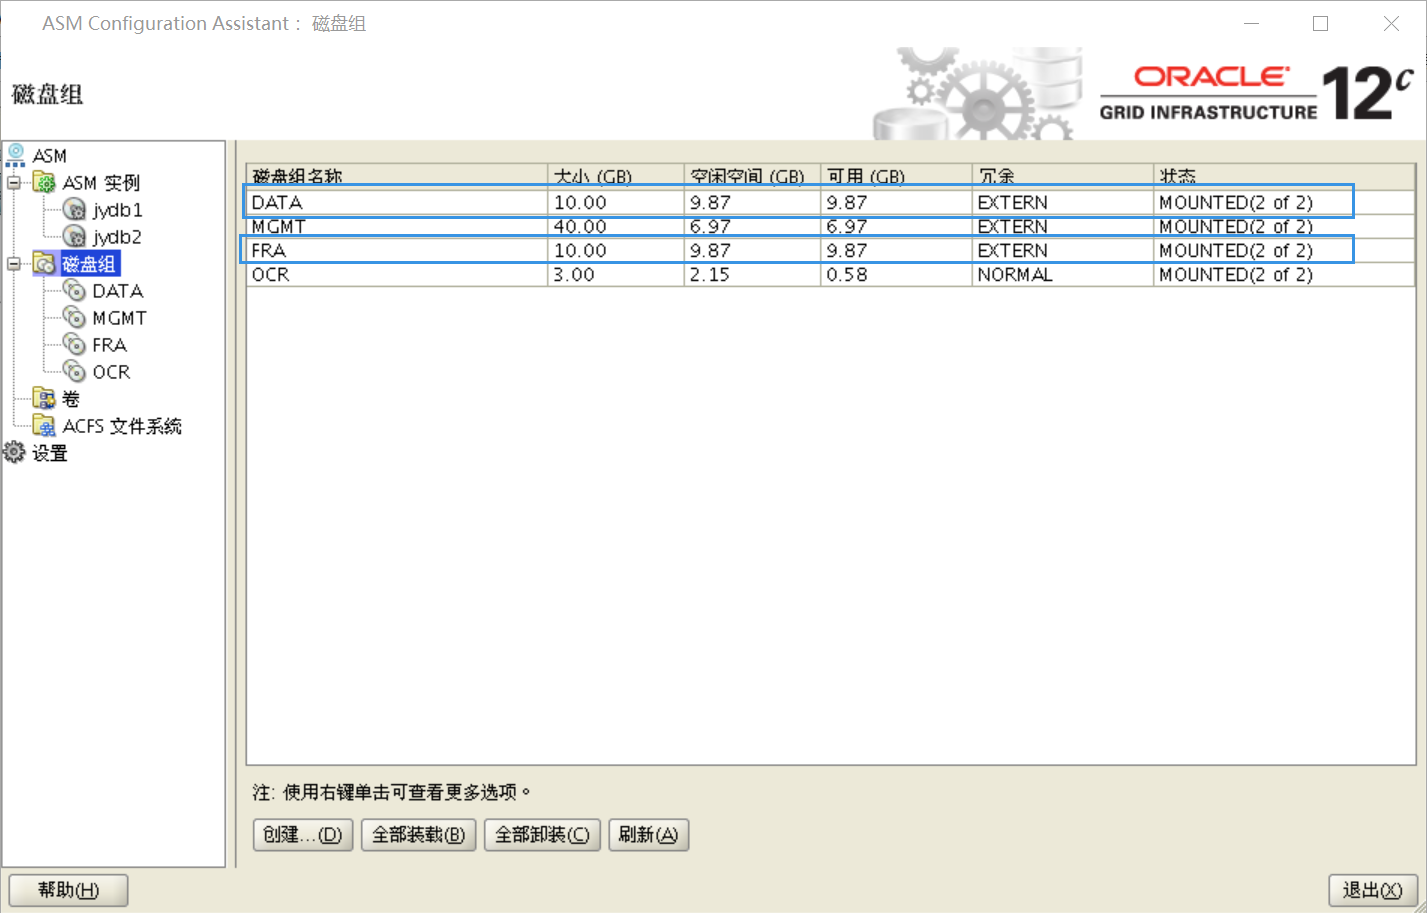Click MOUNTED(2 of 2) status in OCR row
The image size is (1427, 913).
click(x=1284, y=275)
